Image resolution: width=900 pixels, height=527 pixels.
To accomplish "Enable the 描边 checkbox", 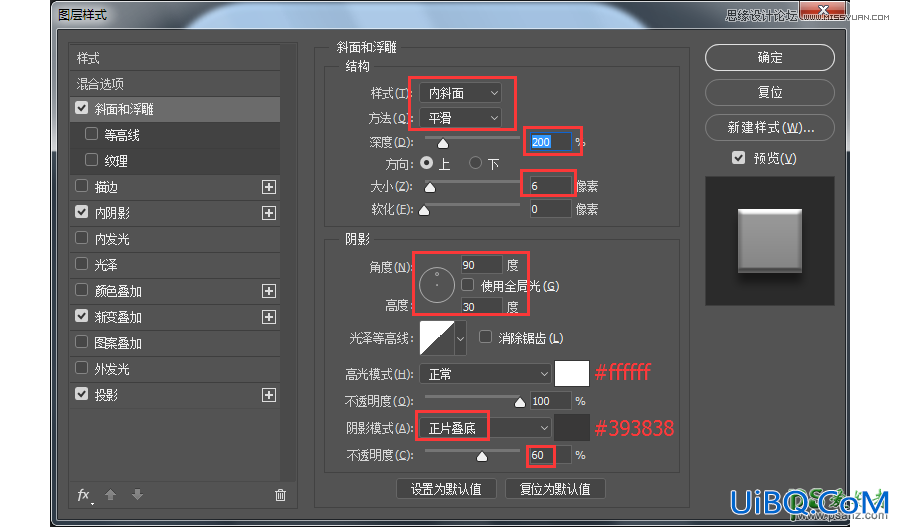I will (x=82, y=186).
